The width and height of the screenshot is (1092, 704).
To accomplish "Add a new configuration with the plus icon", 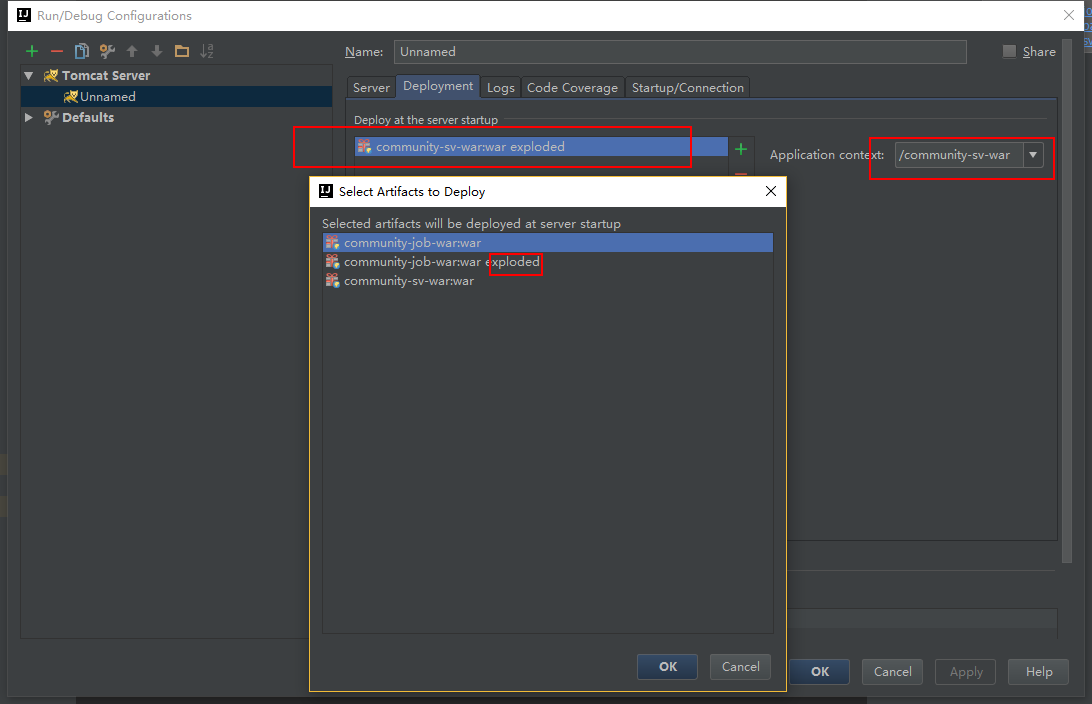I will [x=32, y=52].
